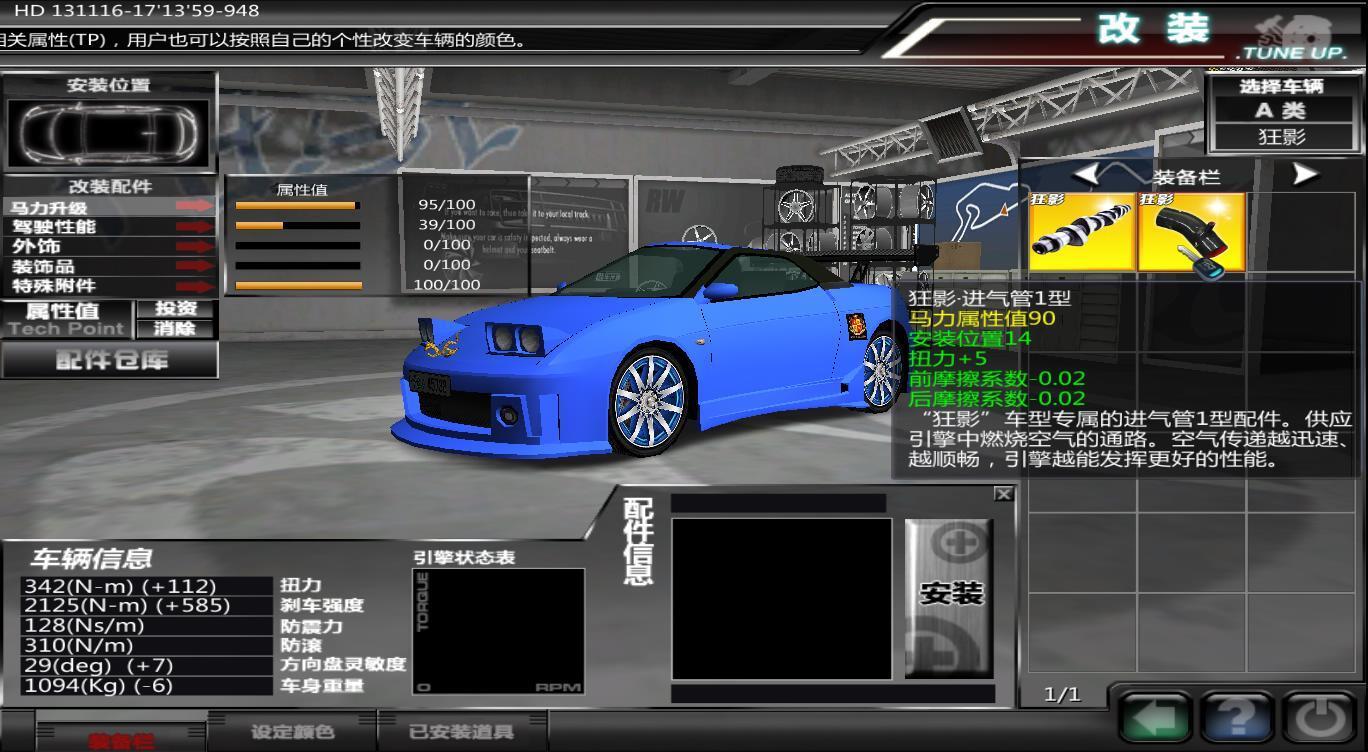
Task: Switch to the 已安装道具 tab
Action: coord(461,732)
